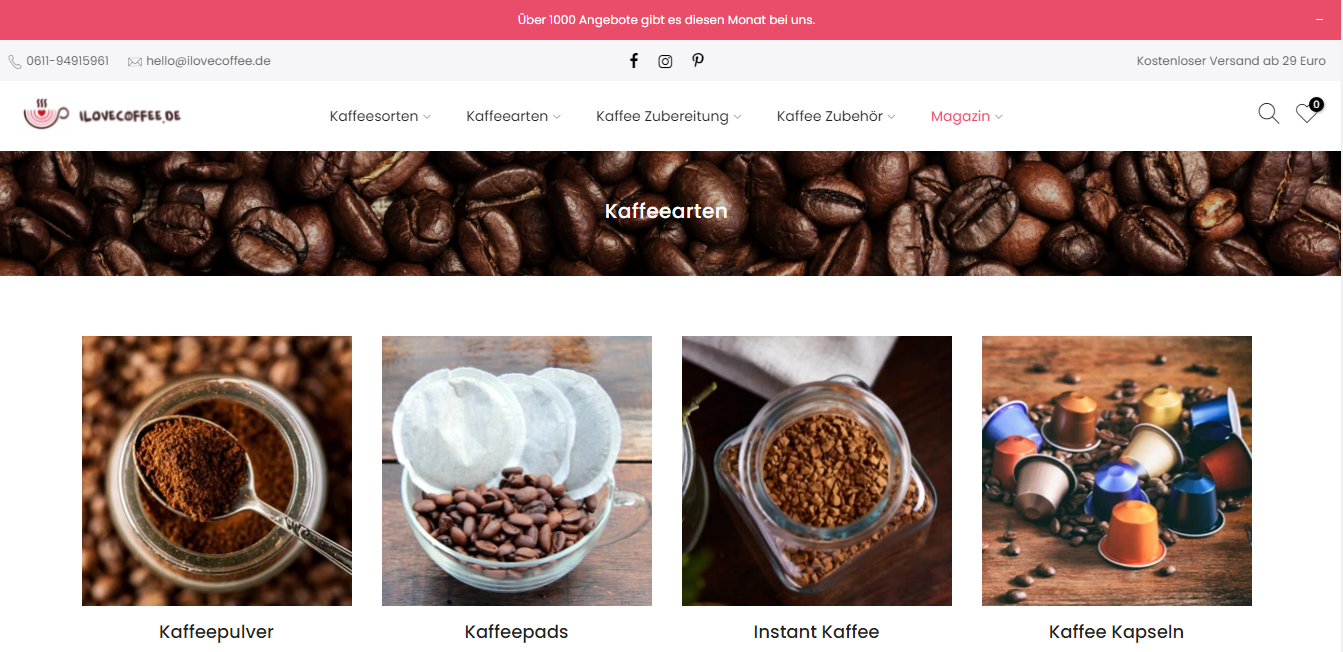Image resolution: width=1343 pixels, height=652 pixels.
Task: Expand the Kaffeearten dropdown menu
Action: click(513, 116)
